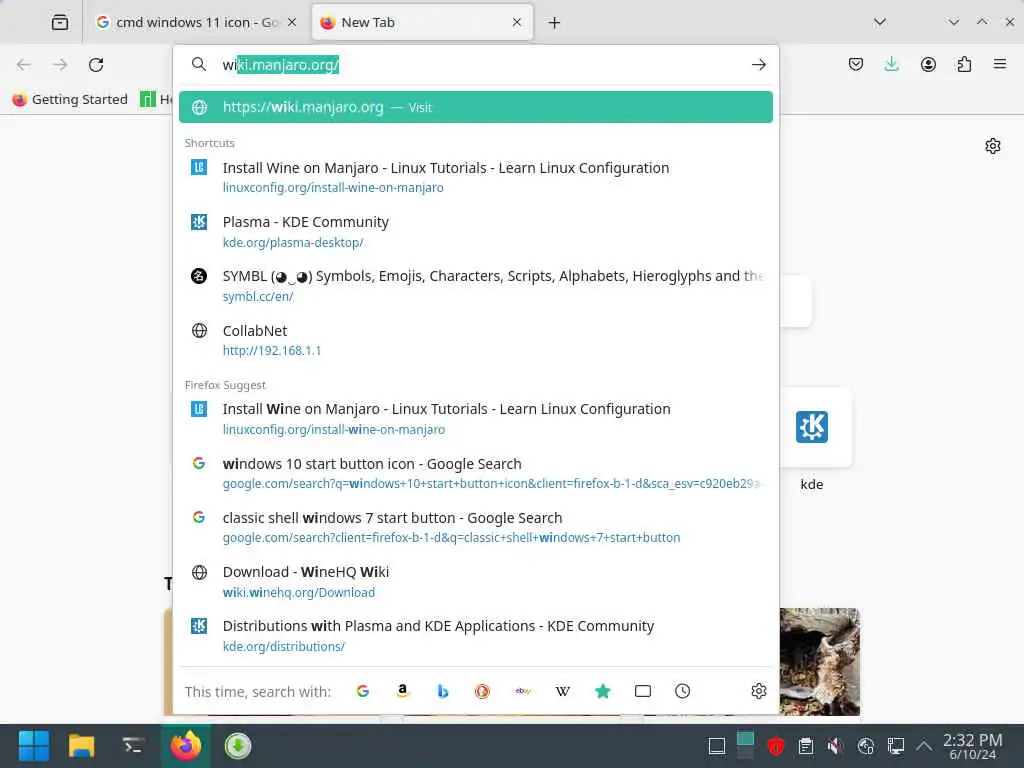The width and height of the screenshot is (1024, 768).
Task: Minimize the window with down chevron
Action: click(954, 22)
